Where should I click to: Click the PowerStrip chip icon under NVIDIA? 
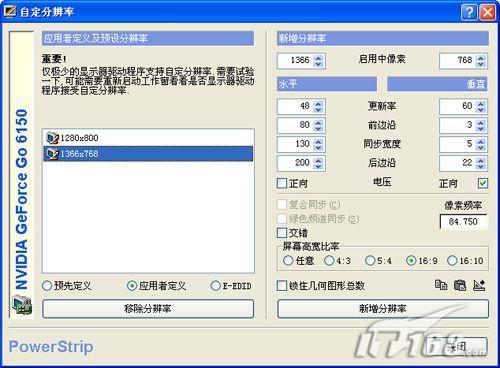tap(22, 305)
